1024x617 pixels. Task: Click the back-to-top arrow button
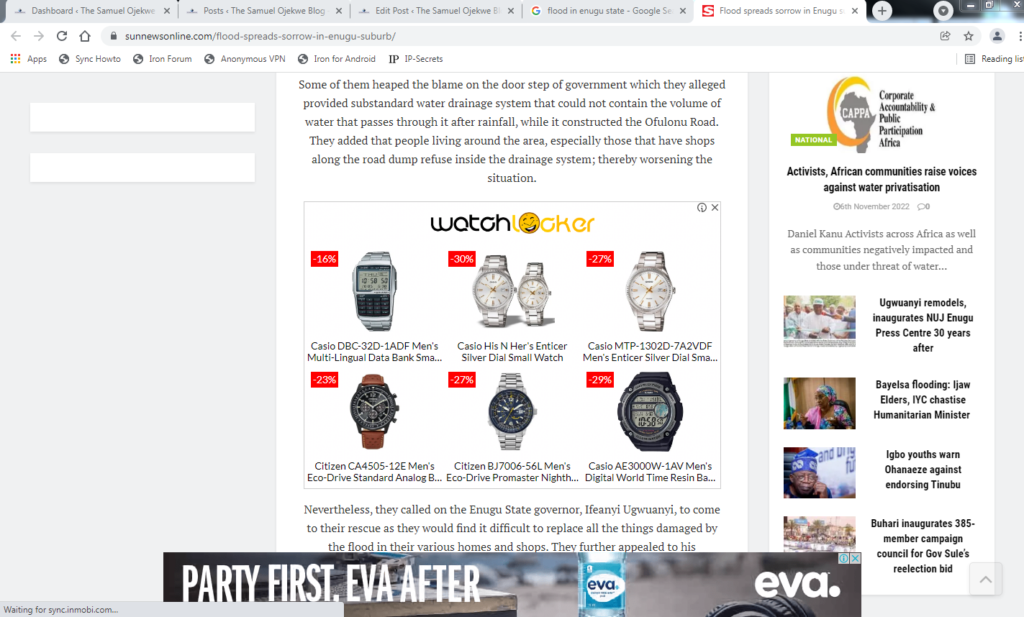click(x=985, y=578)
